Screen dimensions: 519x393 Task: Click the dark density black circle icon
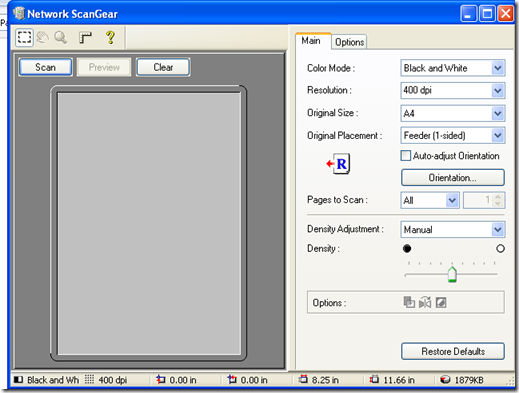407,248
